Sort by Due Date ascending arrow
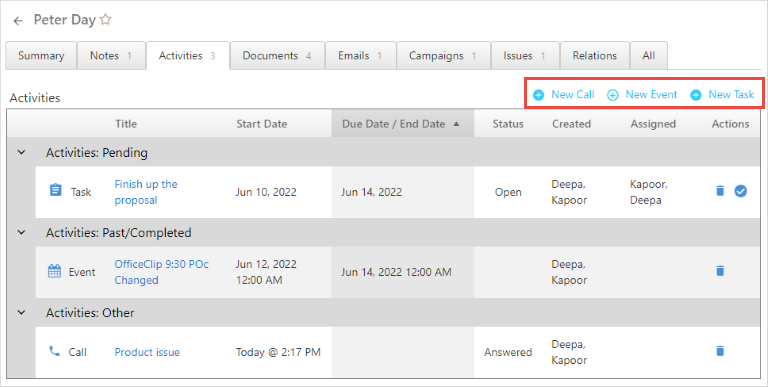This screenshot has width=768, height=387. pos(456,124)
